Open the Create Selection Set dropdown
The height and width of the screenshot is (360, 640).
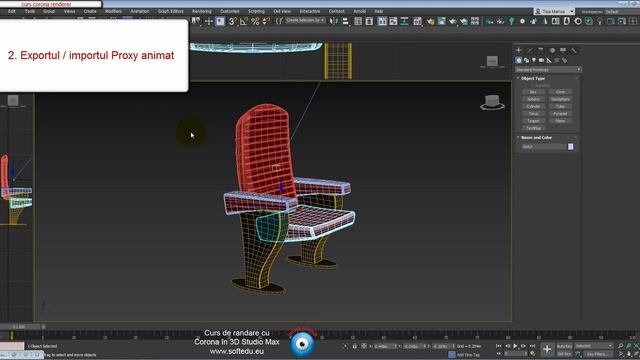coord(305,20)
